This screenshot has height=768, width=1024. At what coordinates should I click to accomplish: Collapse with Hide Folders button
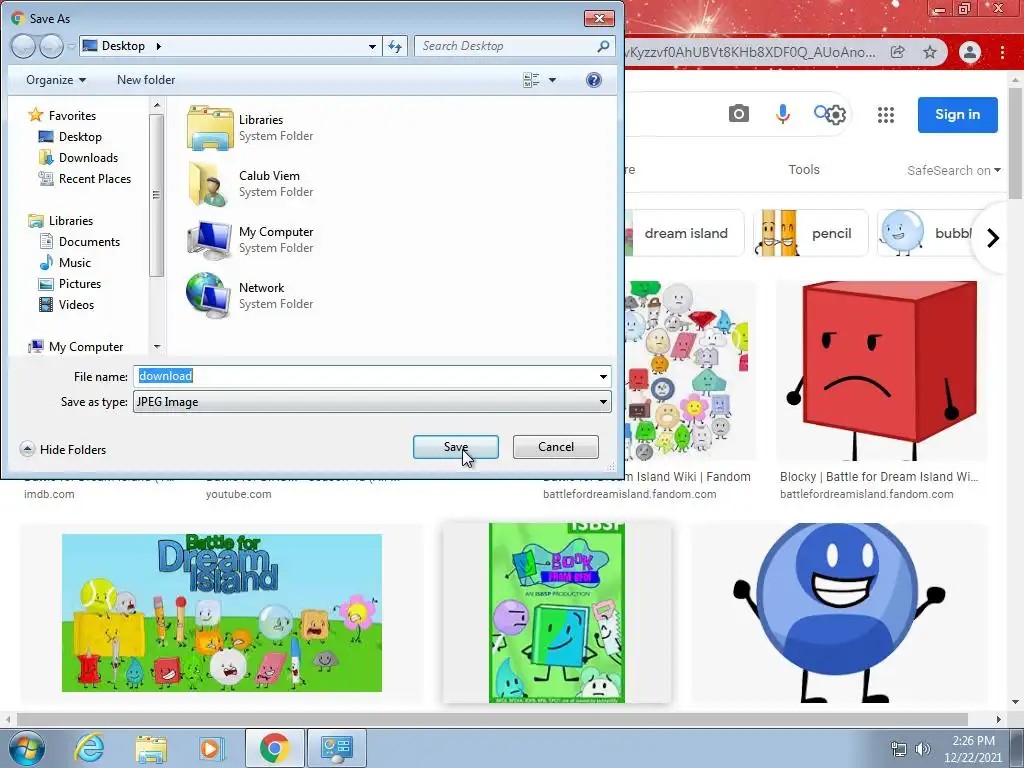(63, 449)
